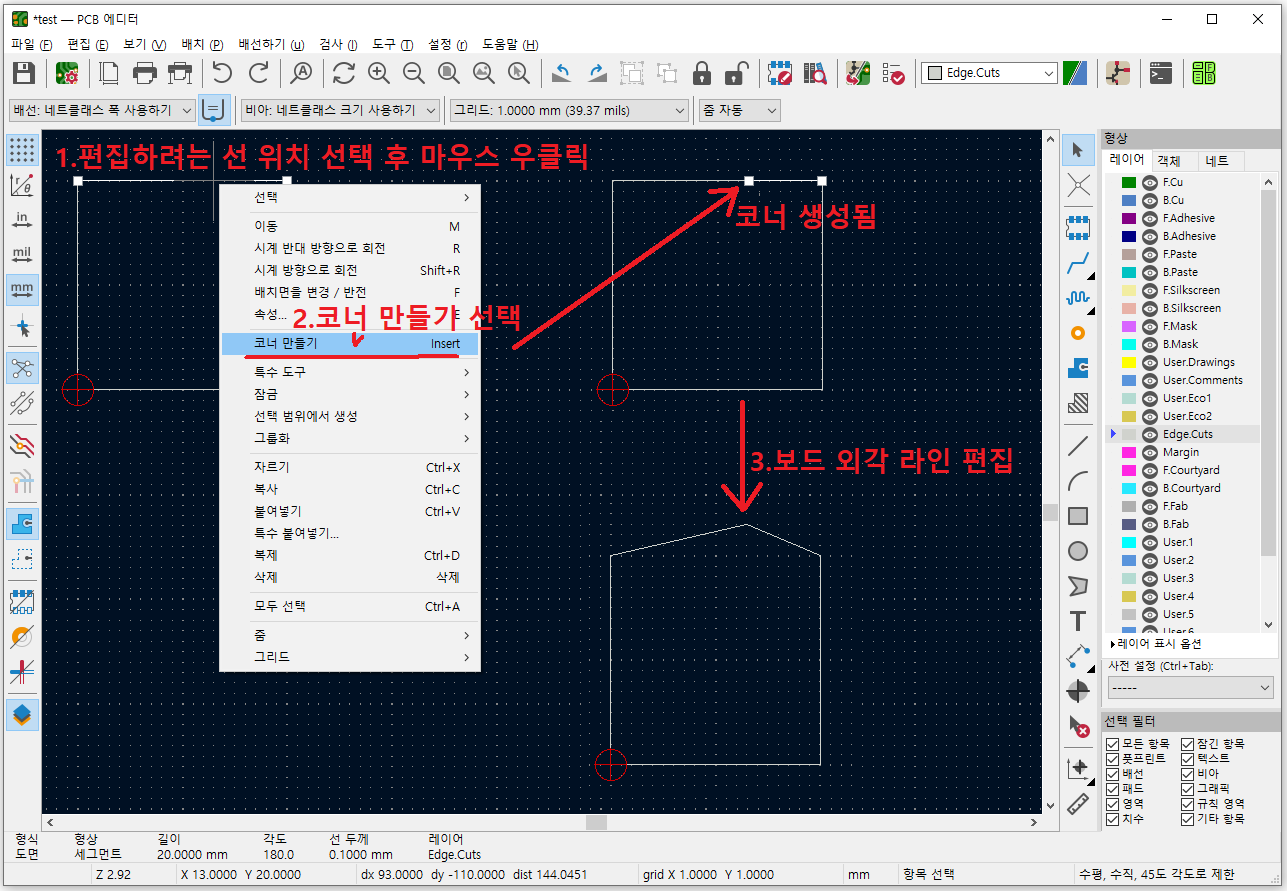1287x891 pixels.
Task: Switch to the 네트 tab
Action: click(x=1217, y=160)
